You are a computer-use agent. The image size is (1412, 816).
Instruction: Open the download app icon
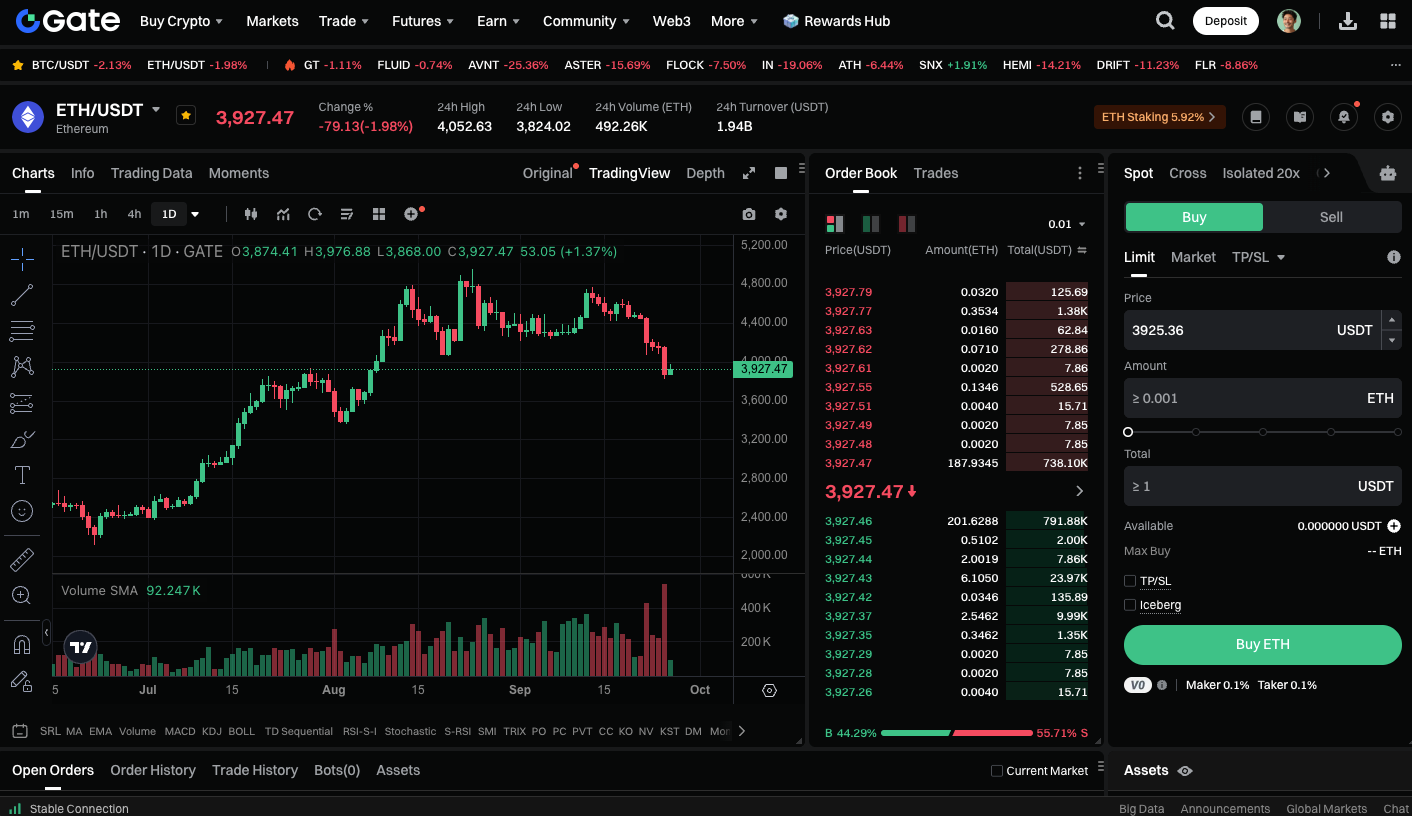(1348, 21)
